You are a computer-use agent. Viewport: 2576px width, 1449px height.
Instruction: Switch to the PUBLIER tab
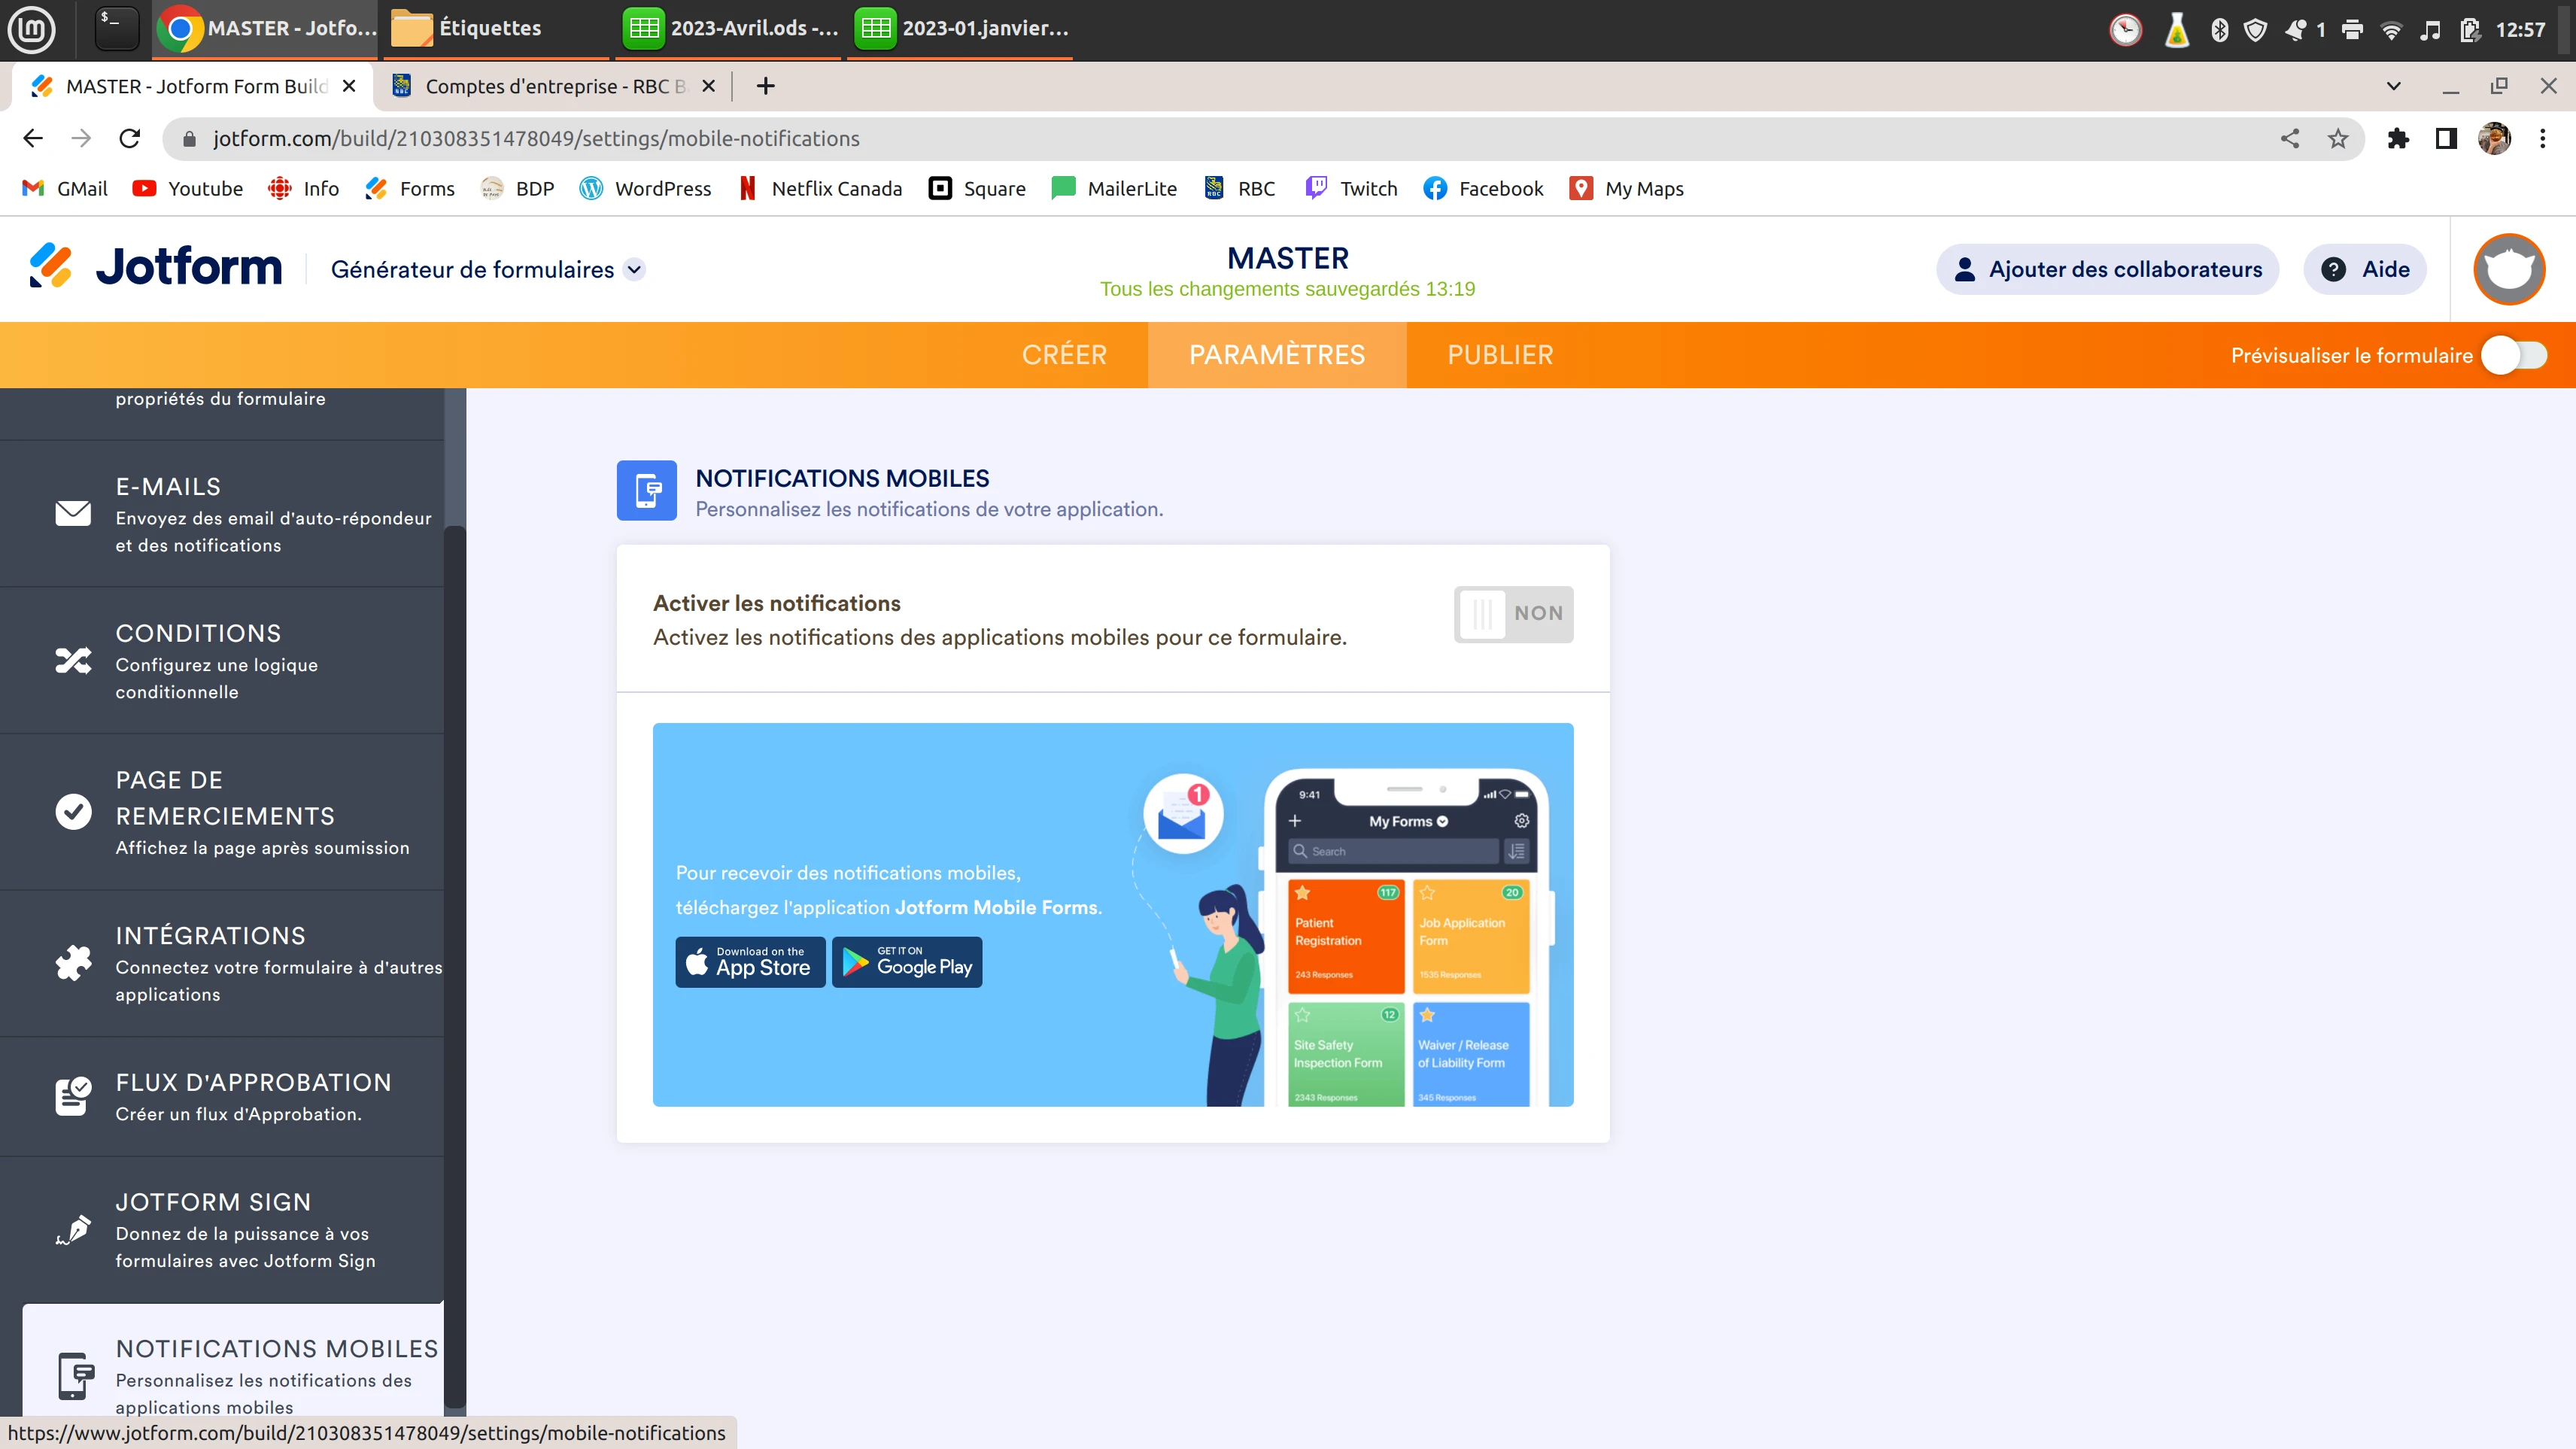coord(1500,354)
